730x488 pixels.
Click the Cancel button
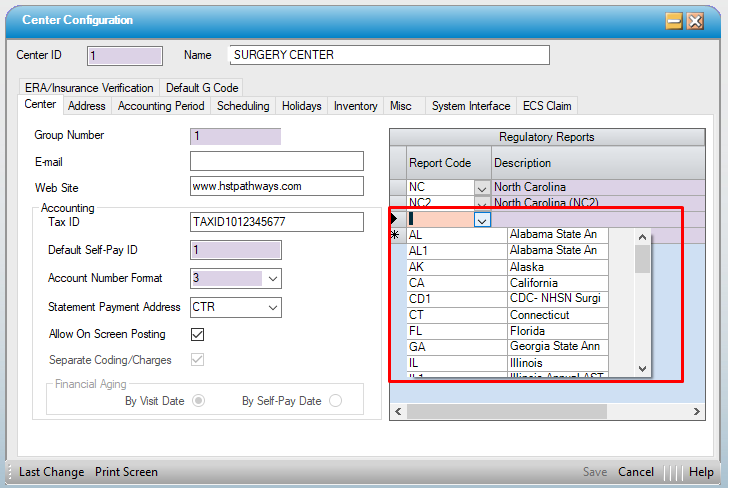[x=635, y=472]
